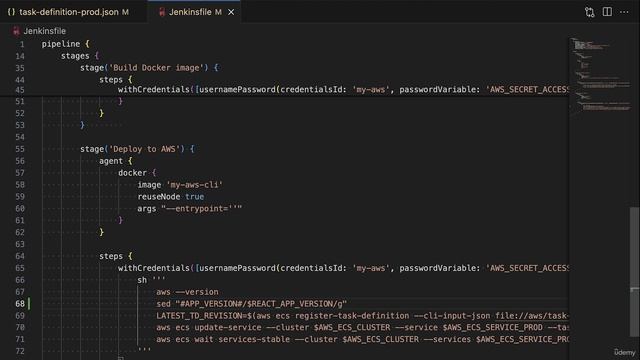Image resolution: width=640 pixels, height=360 pixels.
Task: Click the sh ''' line
Action: tap(151, 280)
